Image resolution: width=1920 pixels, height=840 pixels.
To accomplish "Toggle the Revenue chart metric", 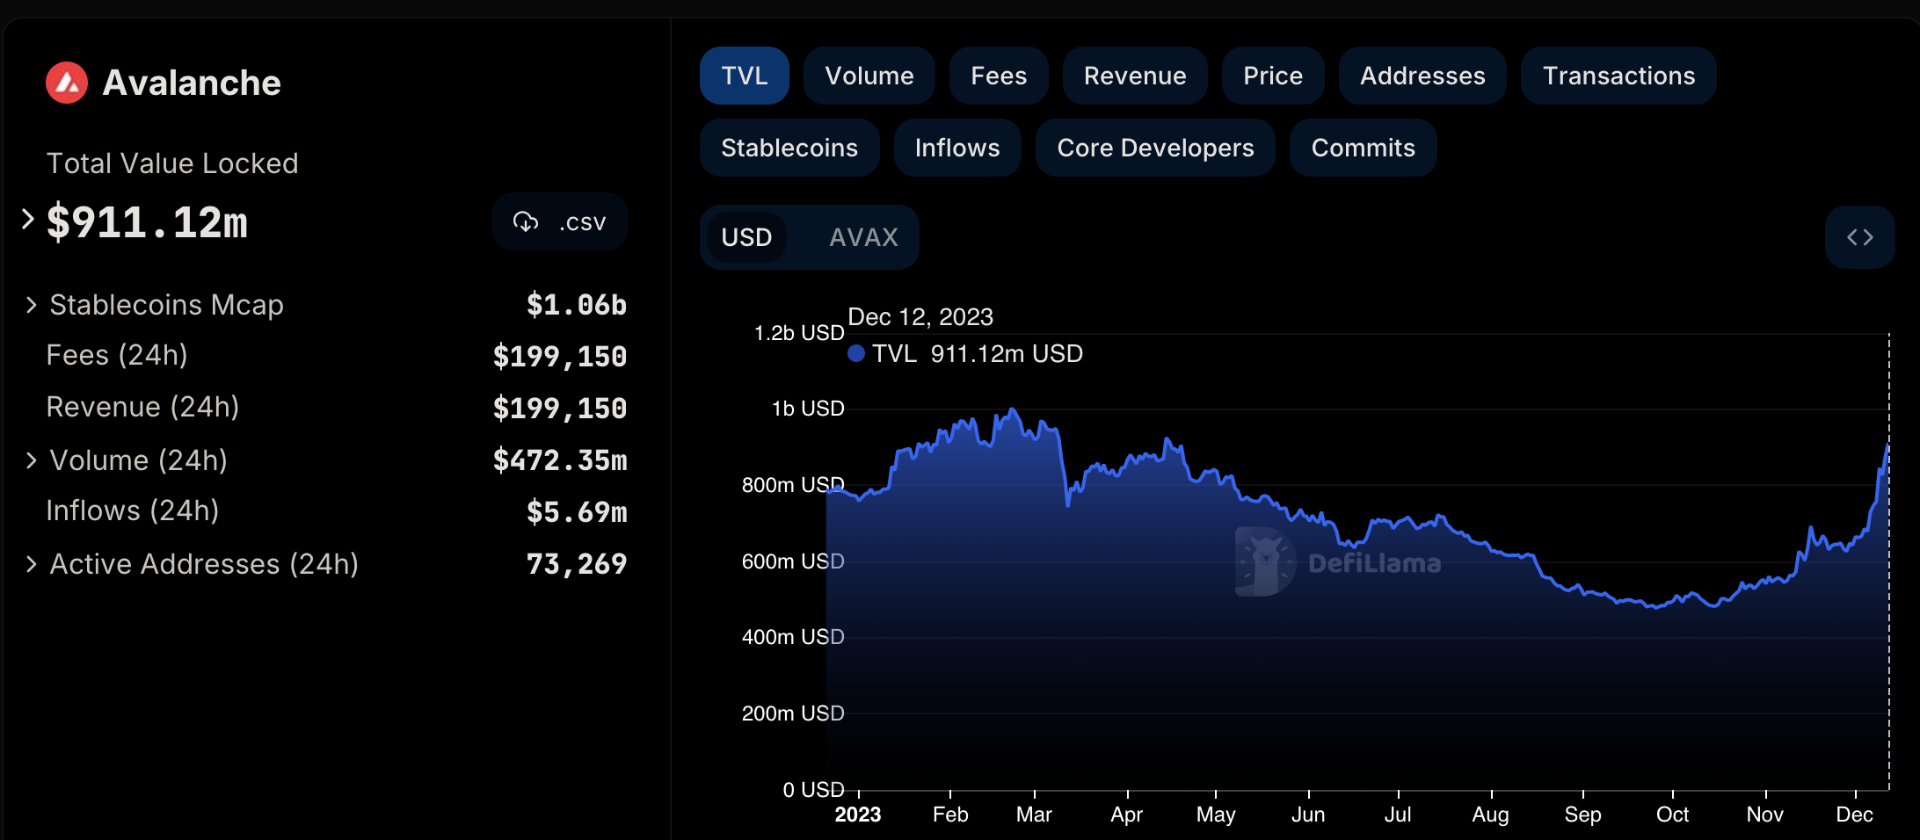I will pyautogui.click(x=1135, y=76).
